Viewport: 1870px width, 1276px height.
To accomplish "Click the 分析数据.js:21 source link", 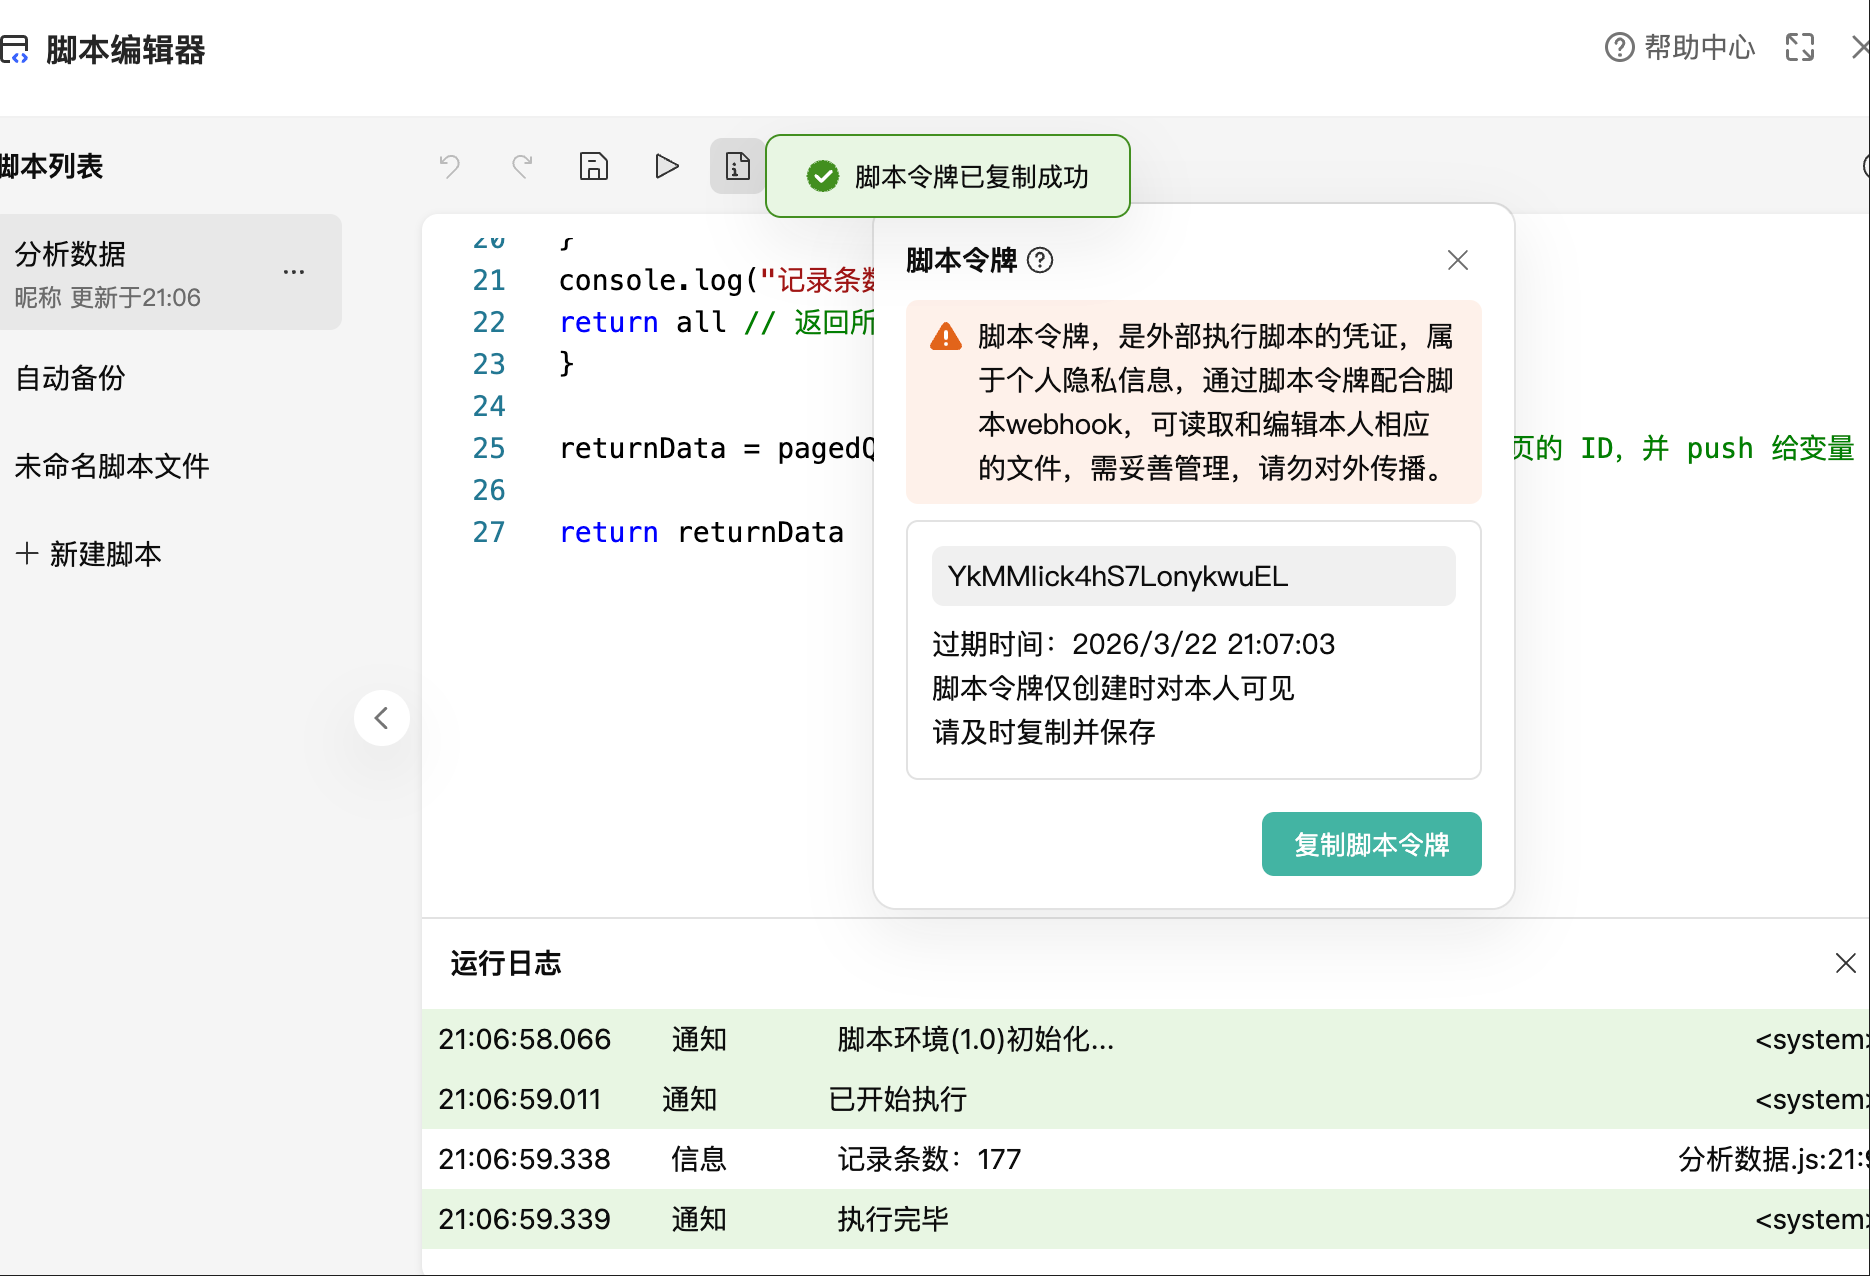I will click(1773, 1159).
